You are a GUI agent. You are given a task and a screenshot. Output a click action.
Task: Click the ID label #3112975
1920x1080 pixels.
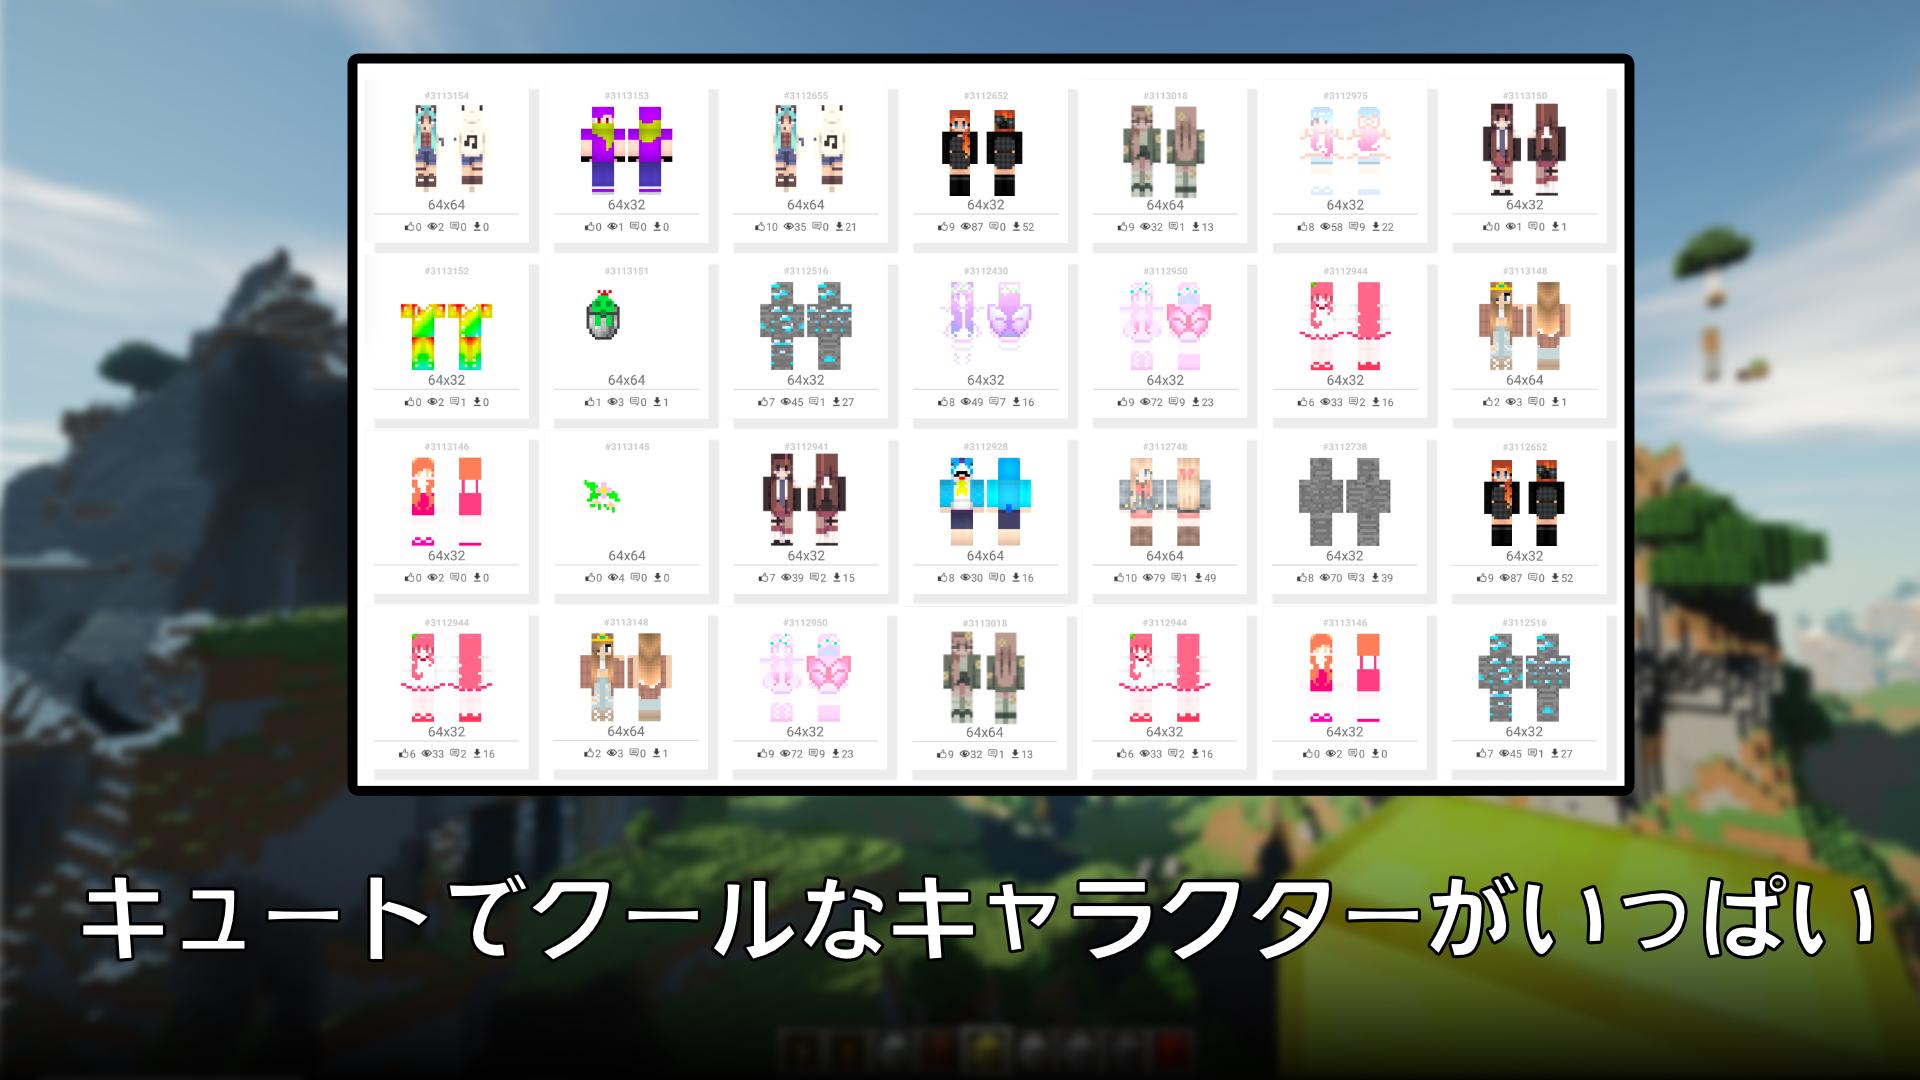click(x=1345, y=96)
